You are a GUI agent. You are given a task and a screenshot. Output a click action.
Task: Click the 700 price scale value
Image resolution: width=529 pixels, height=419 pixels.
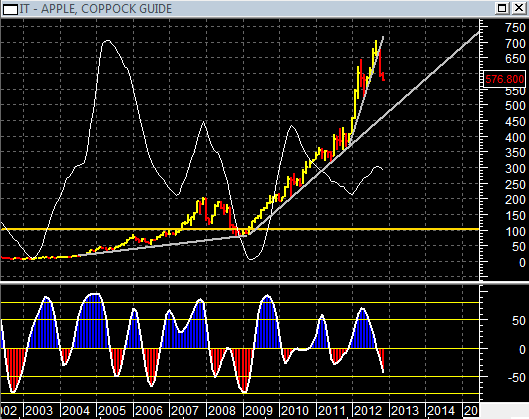[x=515, y=43]
